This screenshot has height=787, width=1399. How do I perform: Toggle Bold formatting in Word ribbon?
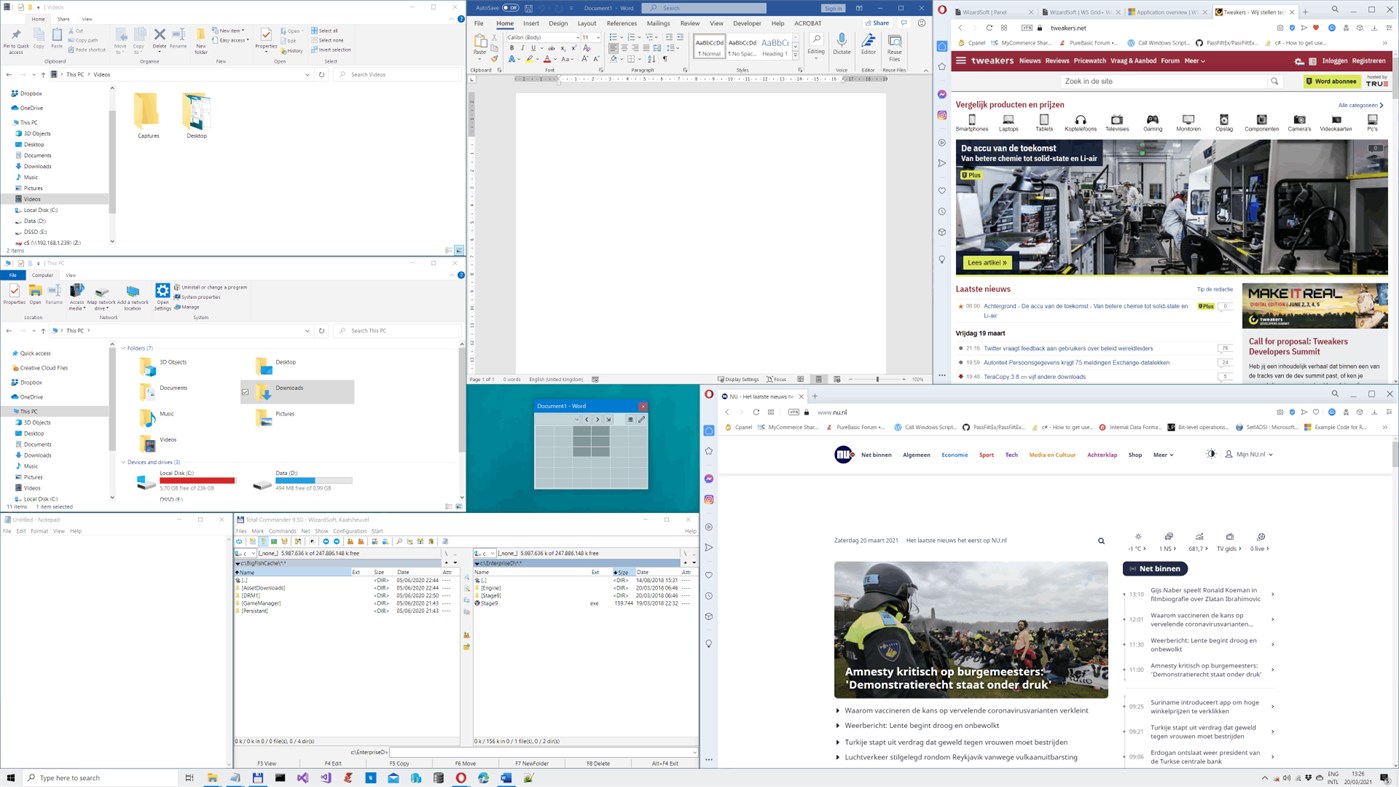pos(511,48)
